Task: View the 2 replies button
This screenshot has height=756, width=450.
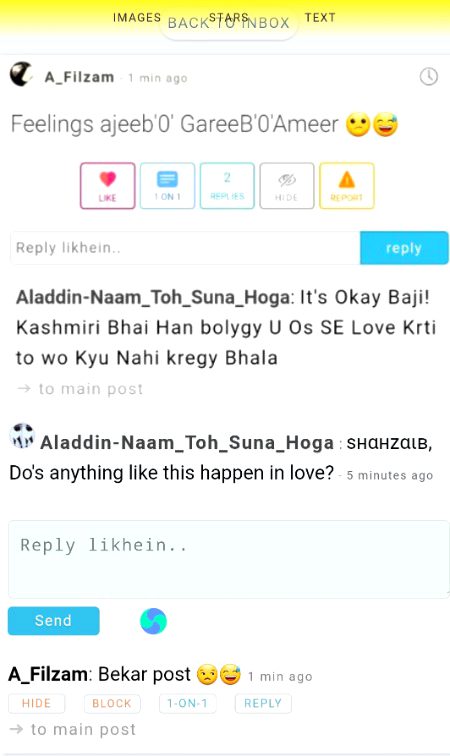Action: 227,186
